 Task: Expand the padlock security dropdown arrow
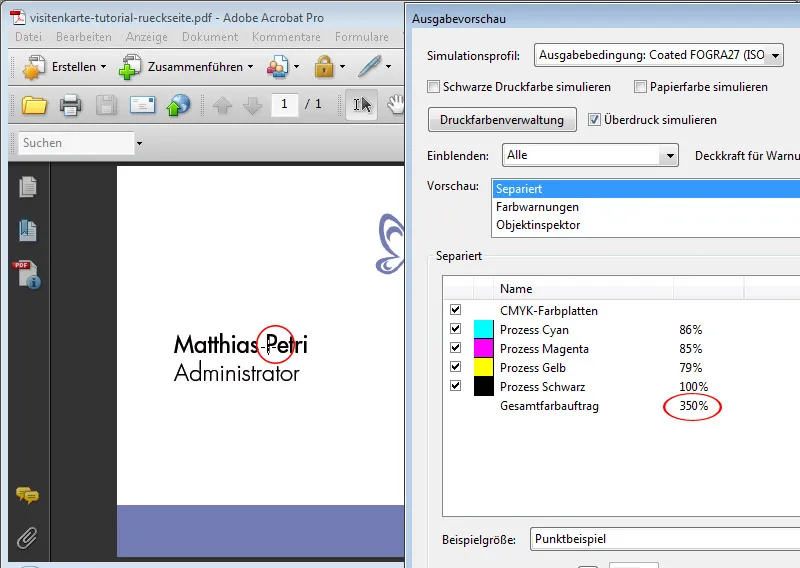click(x=342, y=67)
